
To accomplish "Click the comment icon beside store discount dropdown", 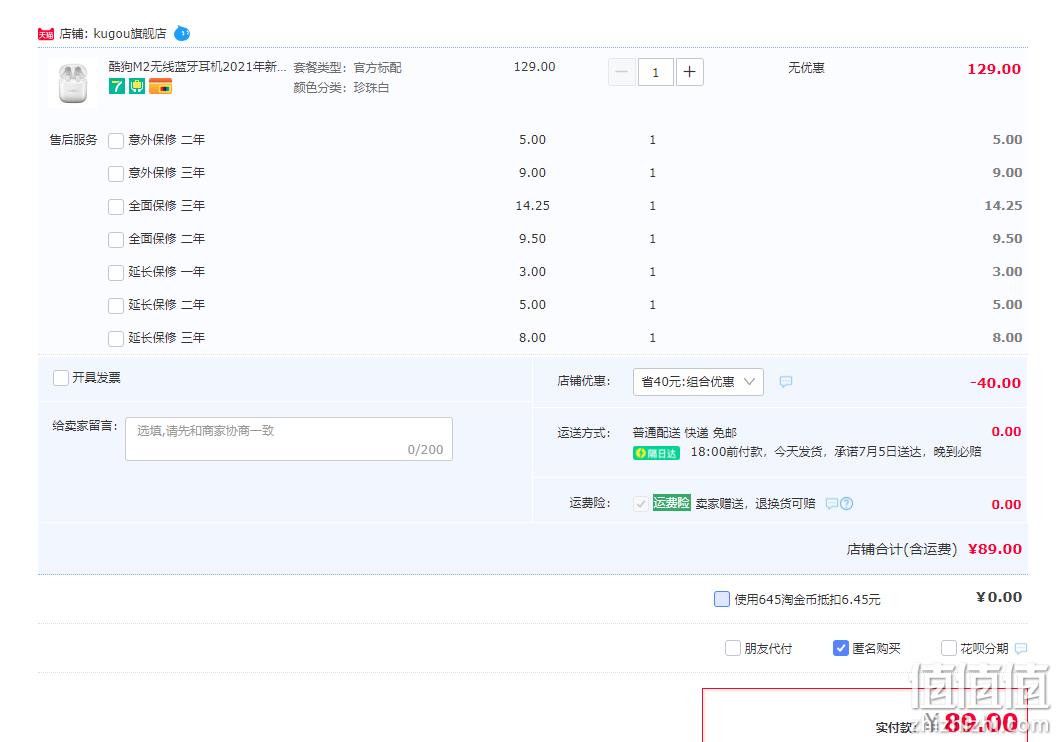I will pyautogui.click(x=785, y=381).
